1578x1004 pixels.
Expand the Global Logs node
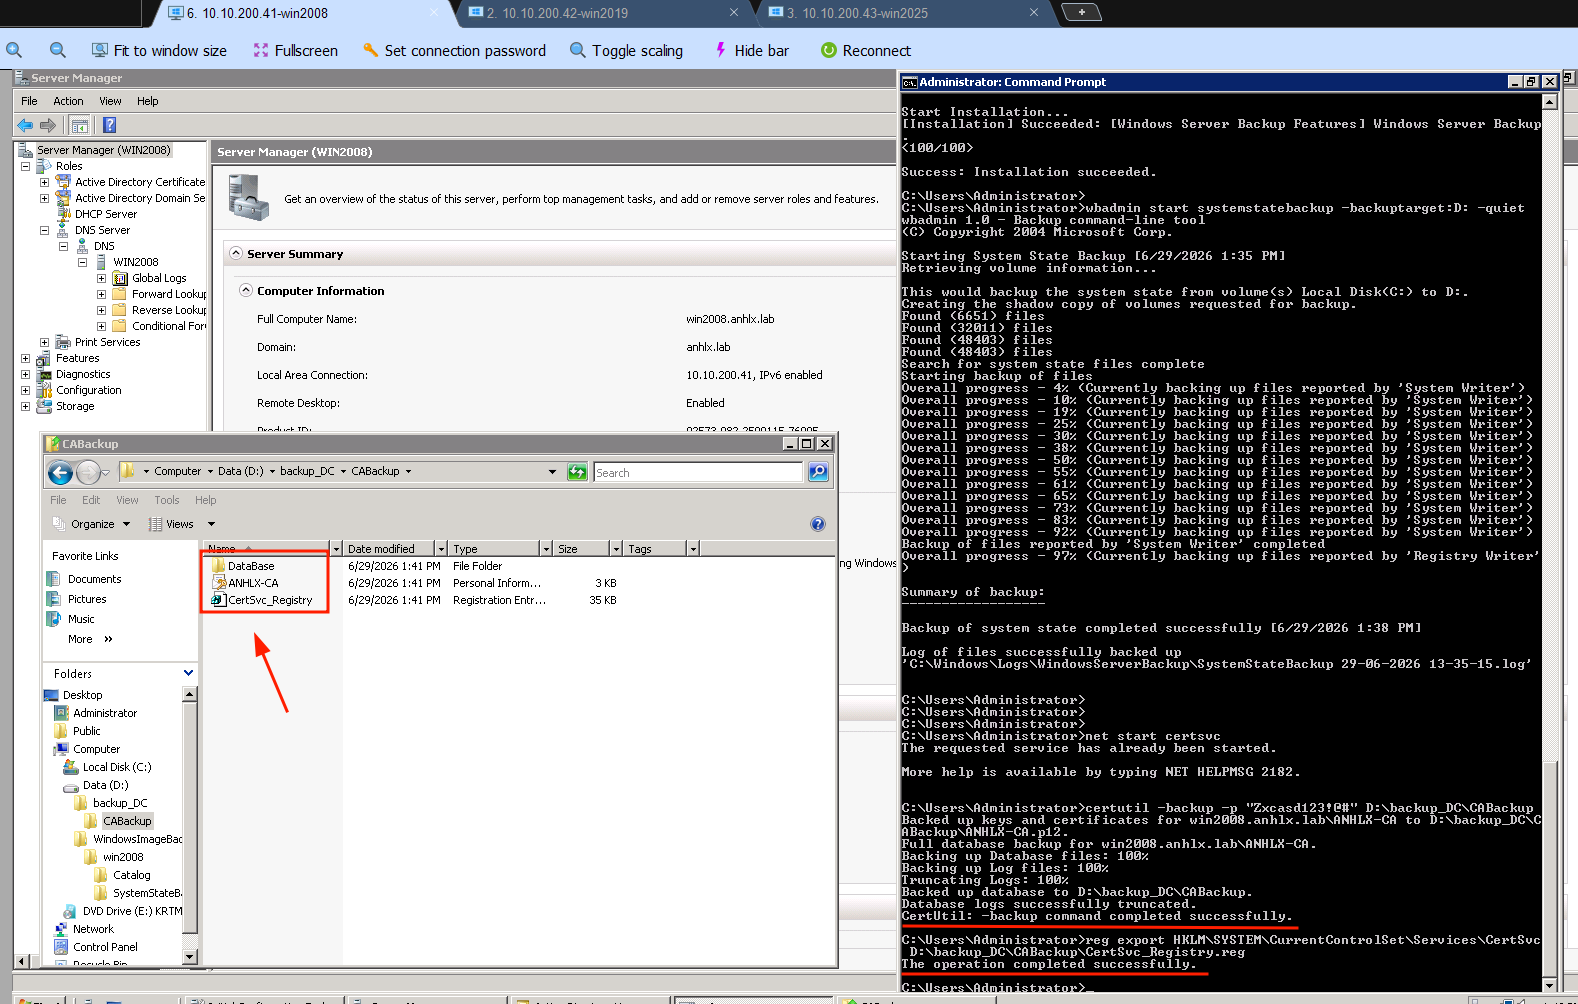(101, 278)
